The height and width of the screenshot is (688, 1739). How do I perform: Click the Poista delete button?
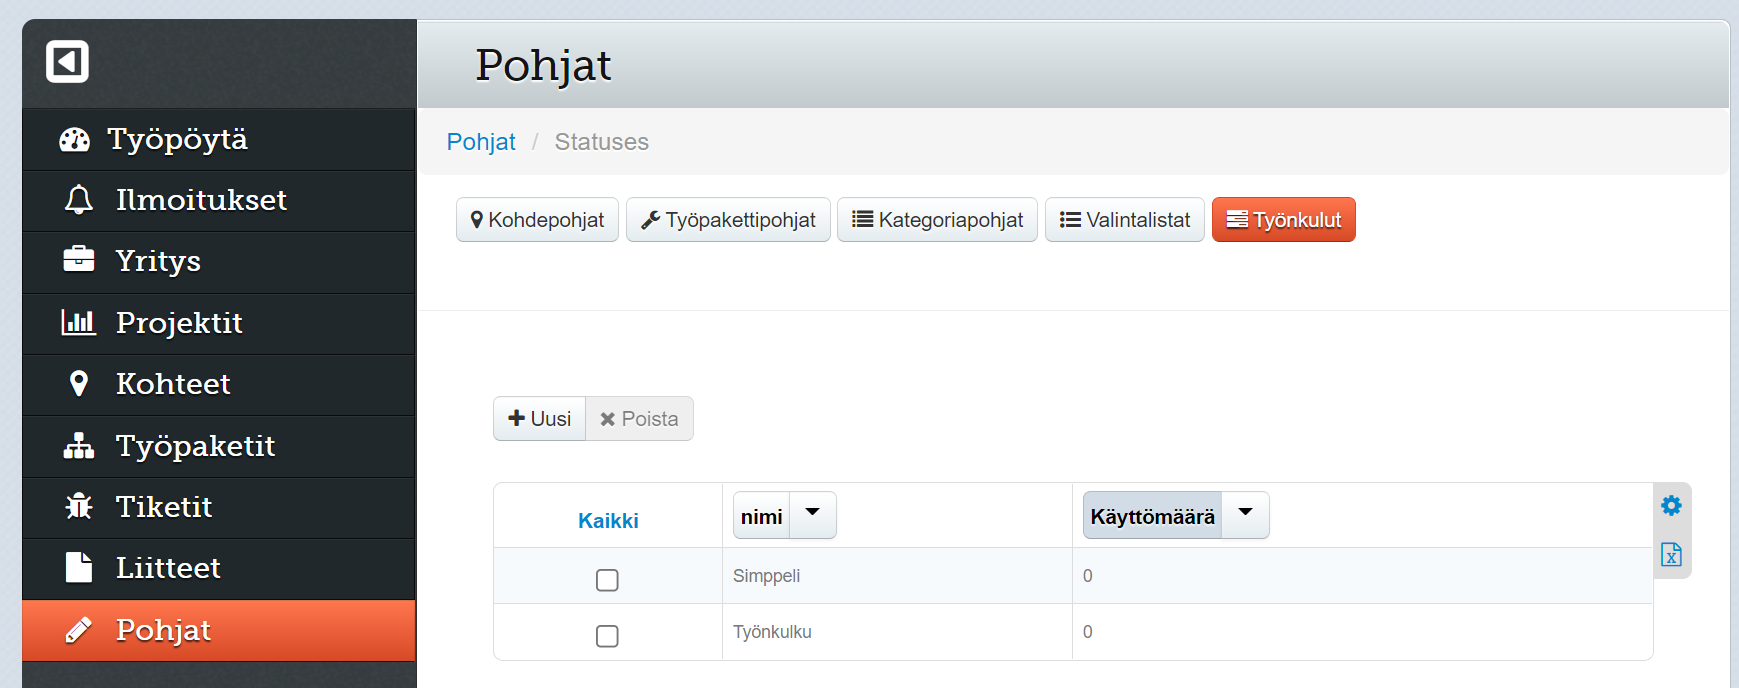tap(639, 419)
